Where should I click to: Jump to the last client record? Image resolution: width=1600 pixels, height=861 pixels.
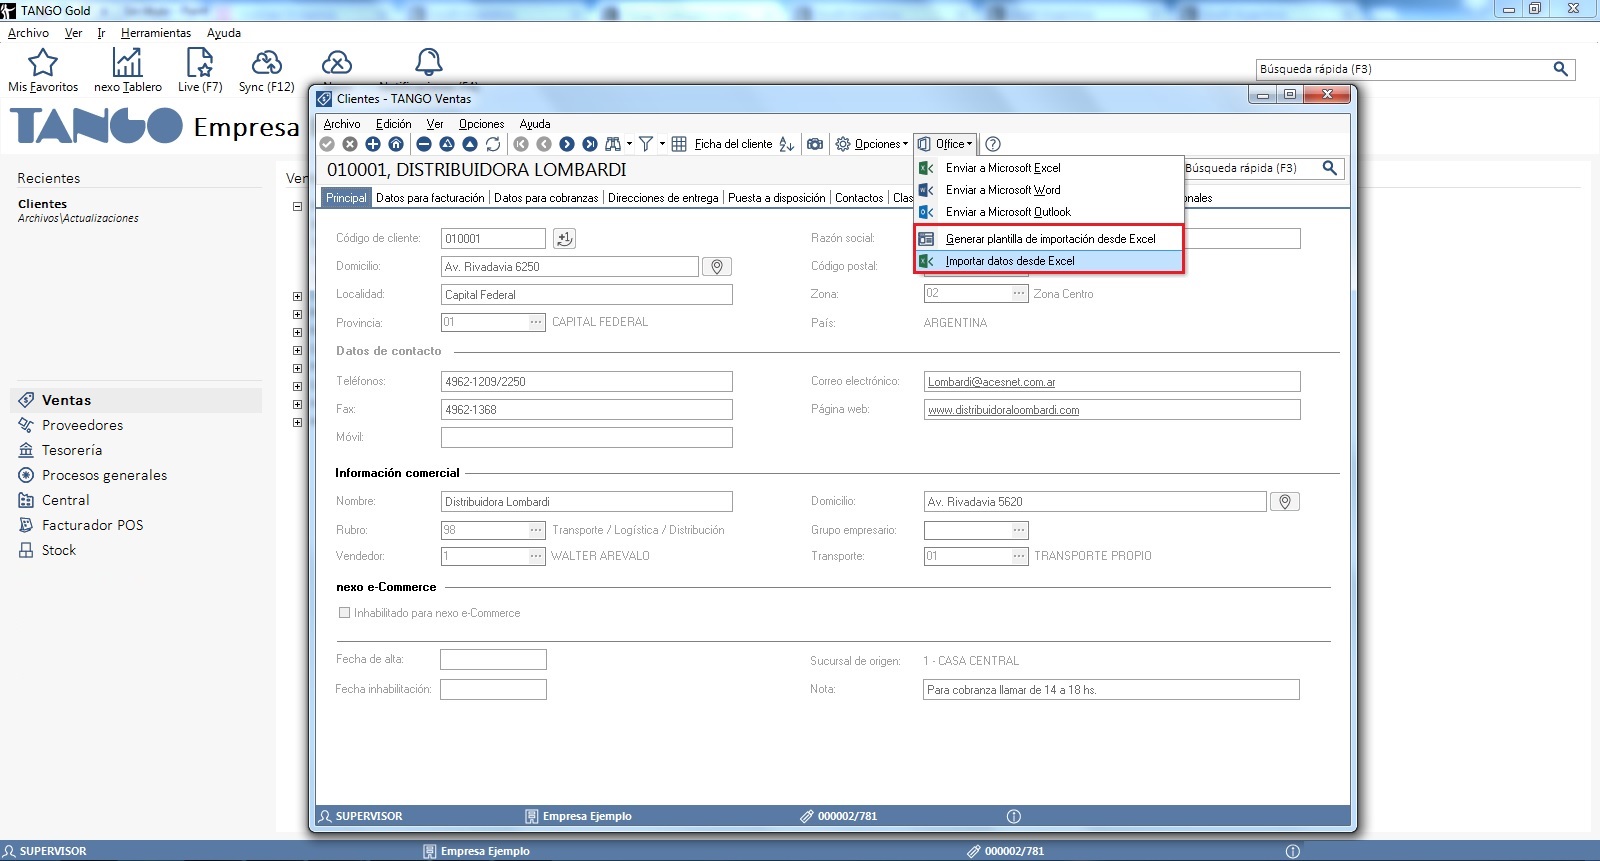pyautogui.click(x=590, y=144)
